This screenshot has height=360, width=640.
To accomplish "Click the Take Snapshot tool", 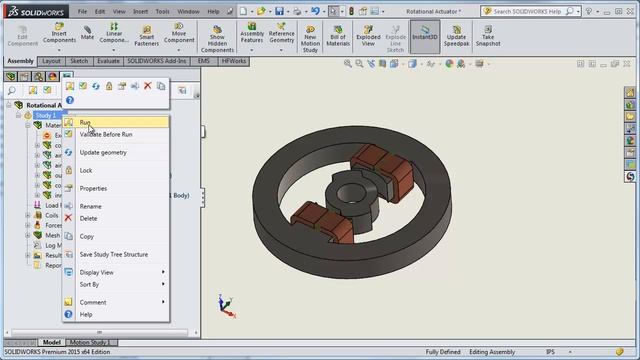I will coord(488,36).
